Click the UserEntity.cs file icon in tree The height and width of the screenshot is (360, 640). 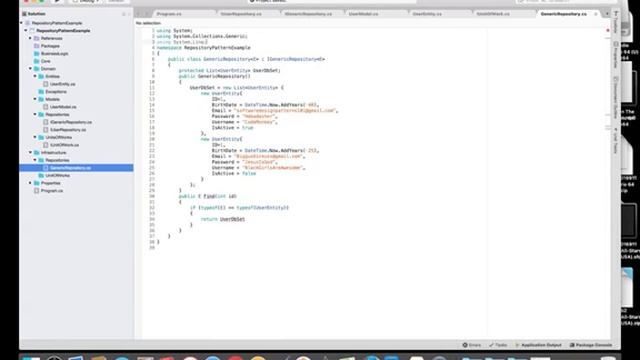[x=46, y=84]
